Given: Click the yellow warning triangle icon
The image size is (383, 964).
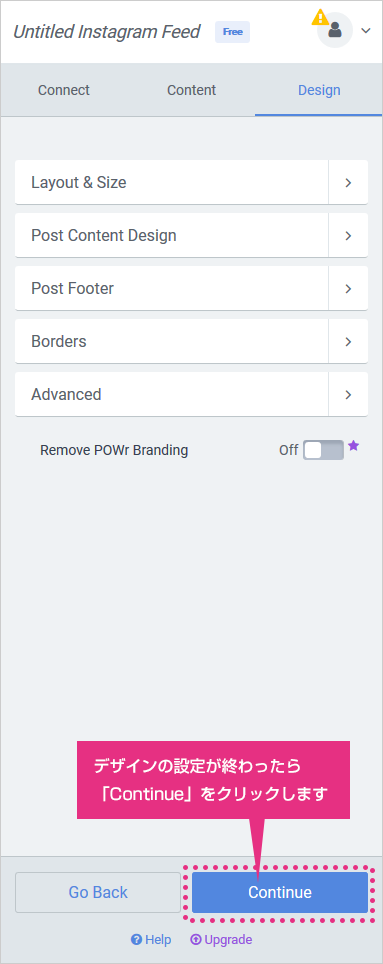Looking at the screenshot, I should click(320, 17).
